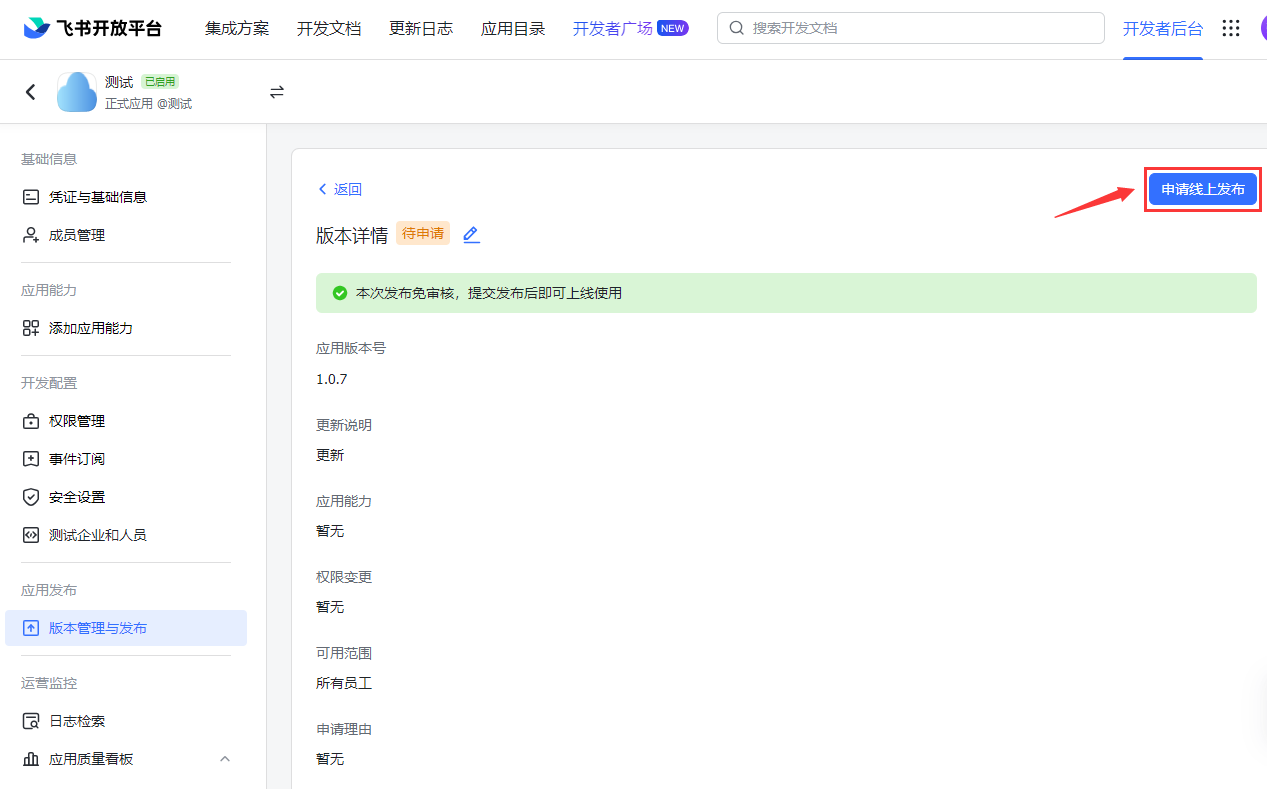The image size is (1267, 789).
Task: Open 权限管理 settings
Action: coord(76,421)
